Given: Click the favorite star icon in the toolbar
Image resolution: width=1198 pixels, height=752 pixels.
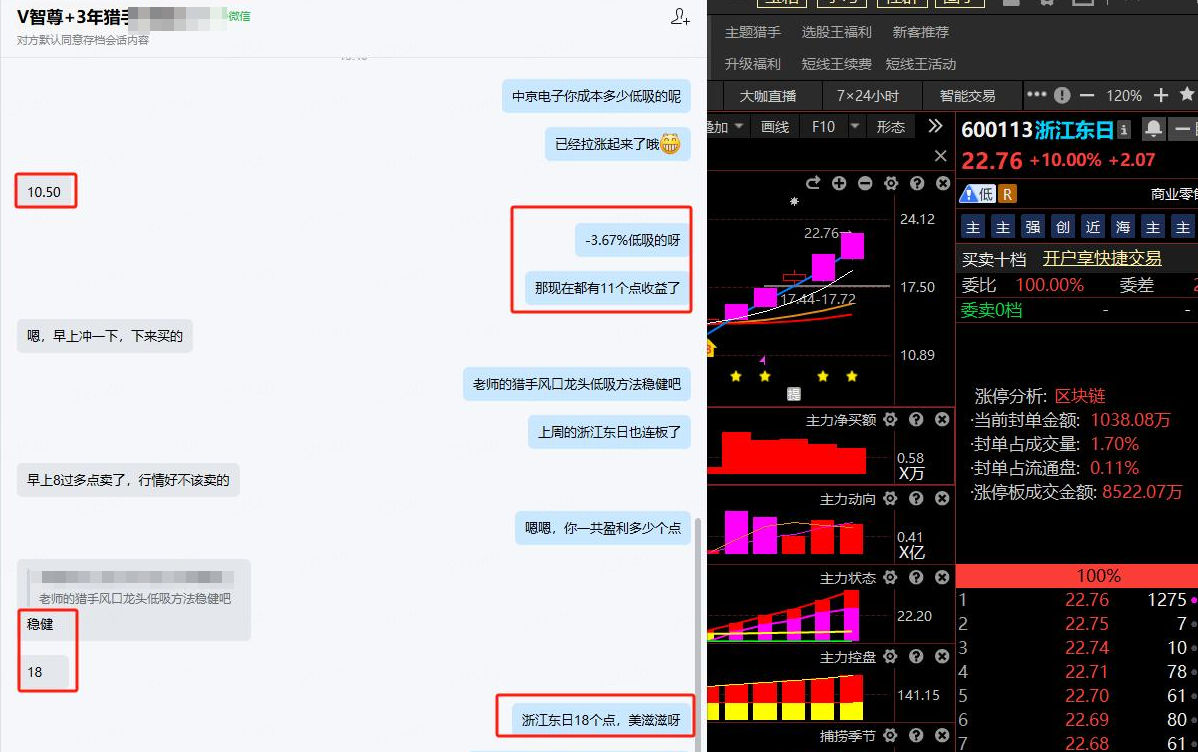Looking at the screenshot, I should [1187, 94].
